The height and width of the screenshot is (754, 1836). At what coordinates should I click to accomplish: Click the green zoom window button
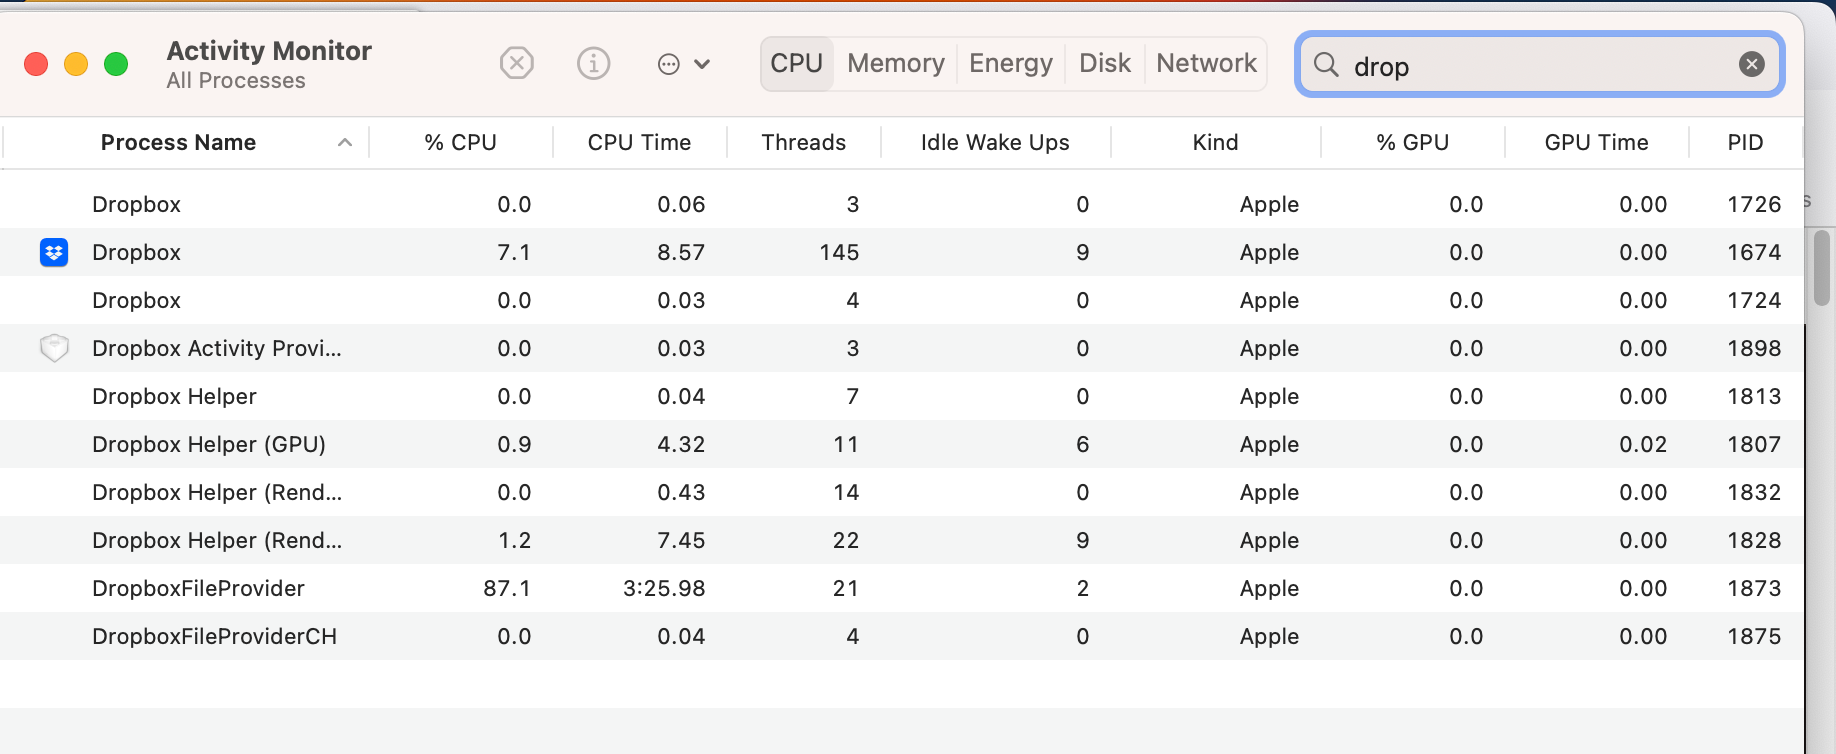[x=116, y=65]
